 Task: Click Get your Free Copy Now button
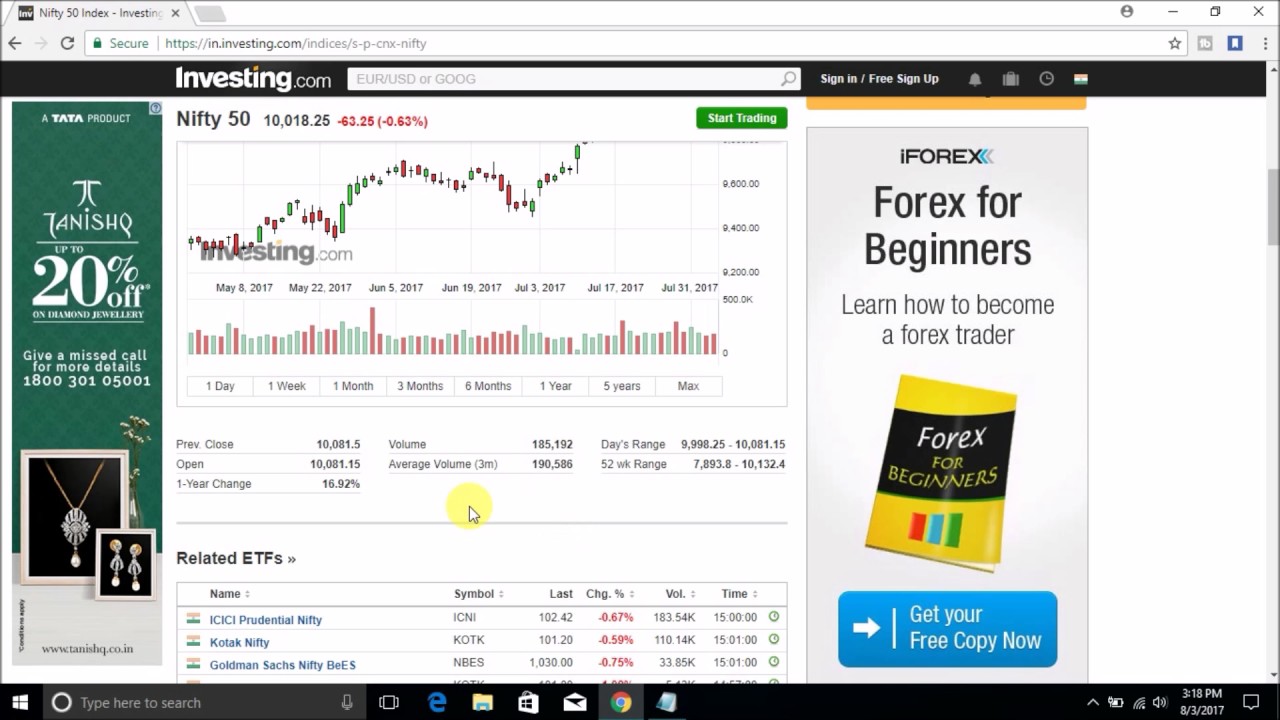[947, 628]
